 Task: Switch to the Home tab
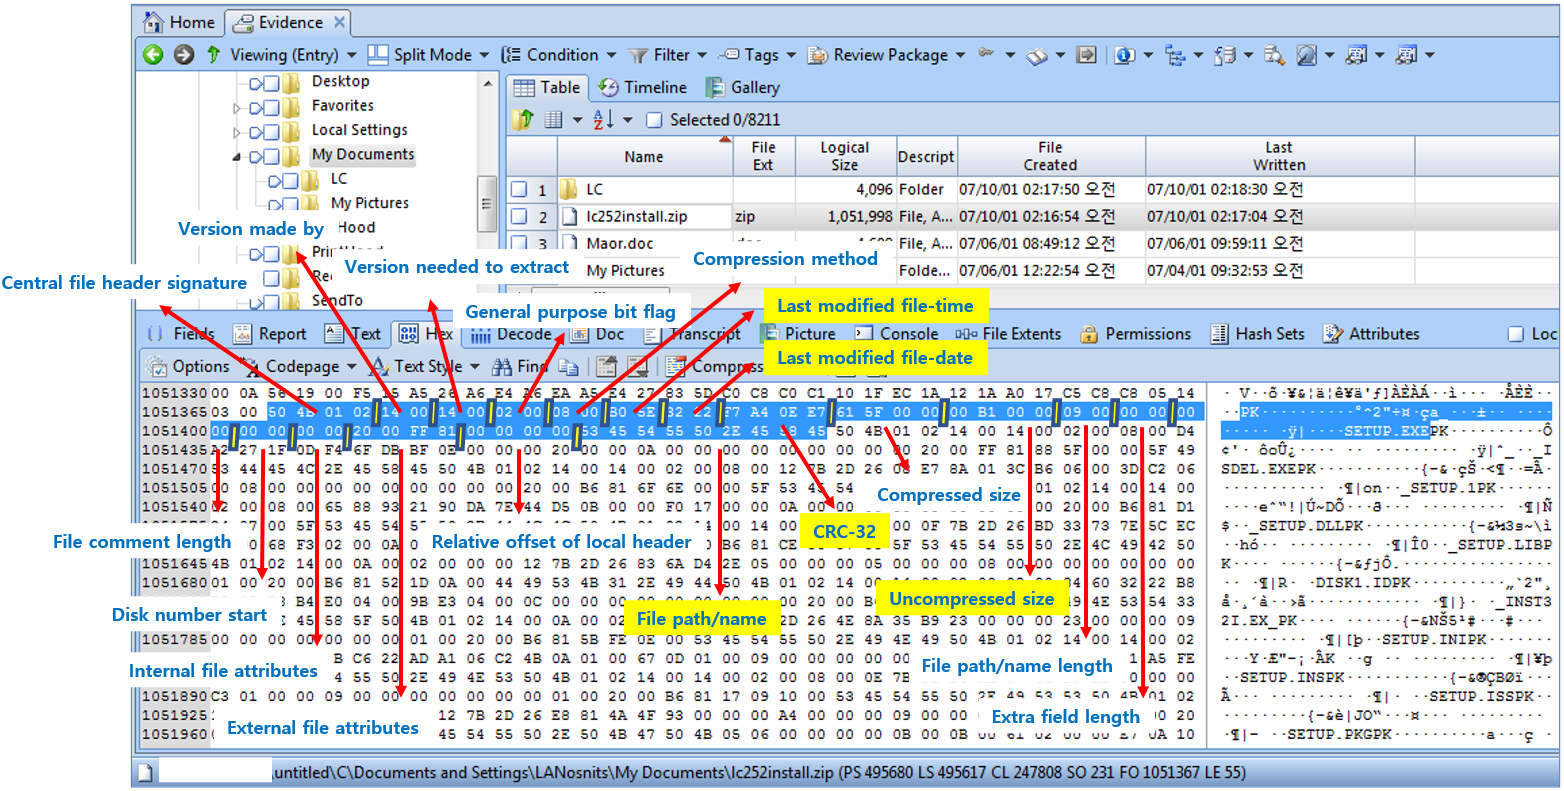(x=180, y=22)
